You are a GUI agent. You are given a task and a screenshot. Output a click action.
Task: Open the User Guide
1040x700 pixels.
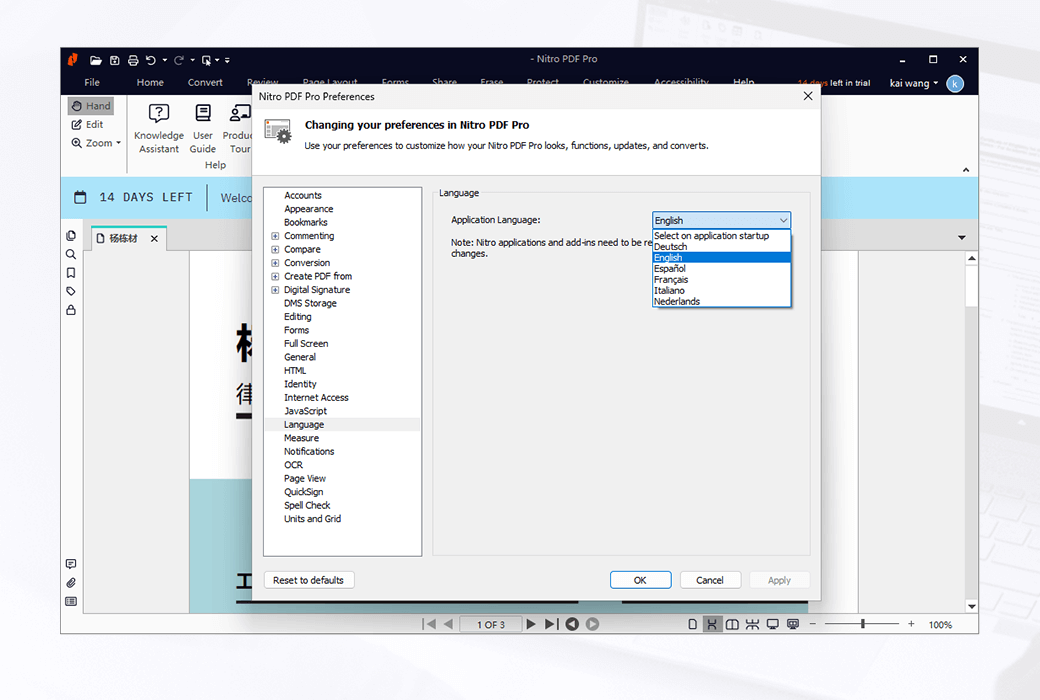202,127
